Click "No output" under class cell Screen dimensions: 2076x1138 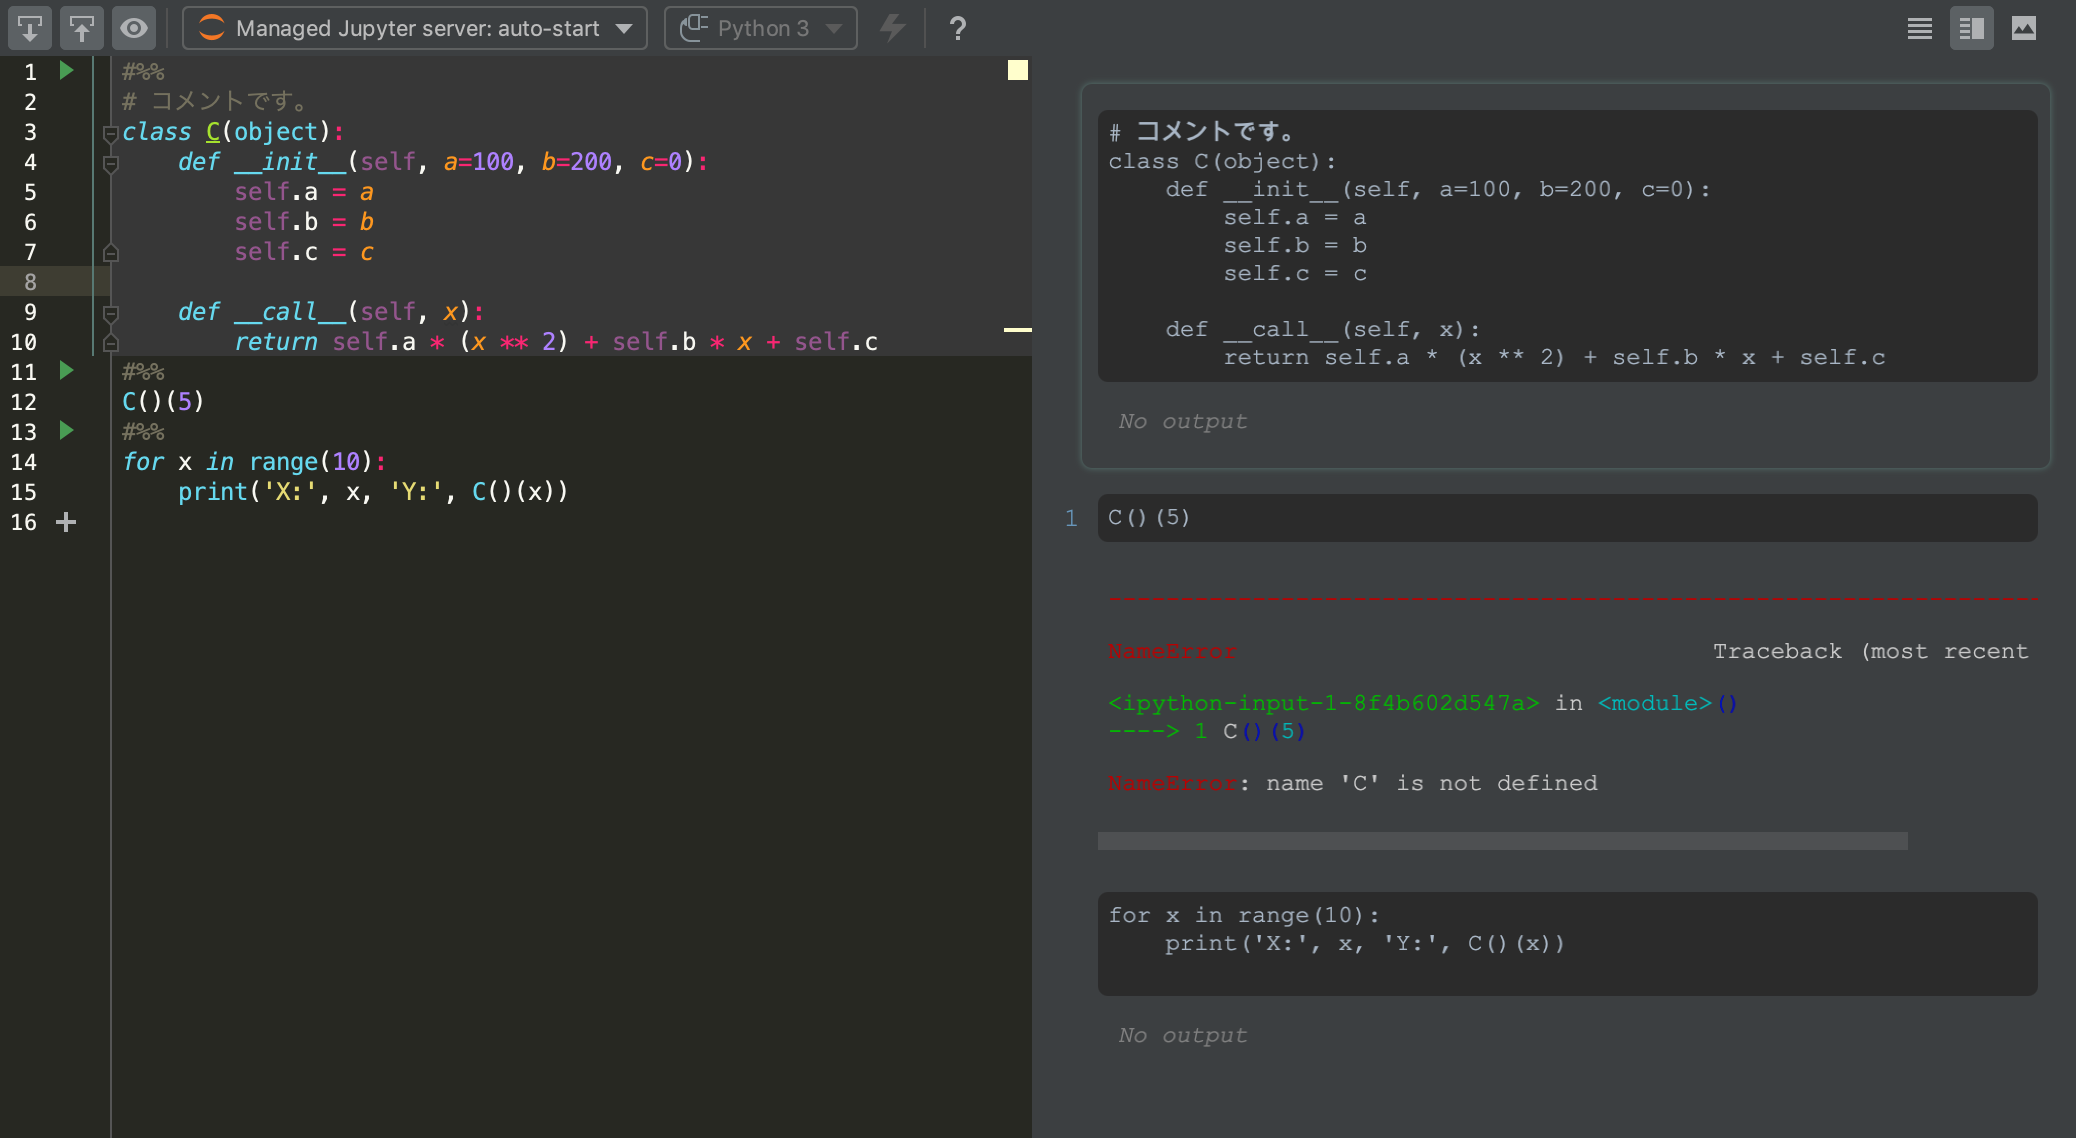tap(1183, 422)
